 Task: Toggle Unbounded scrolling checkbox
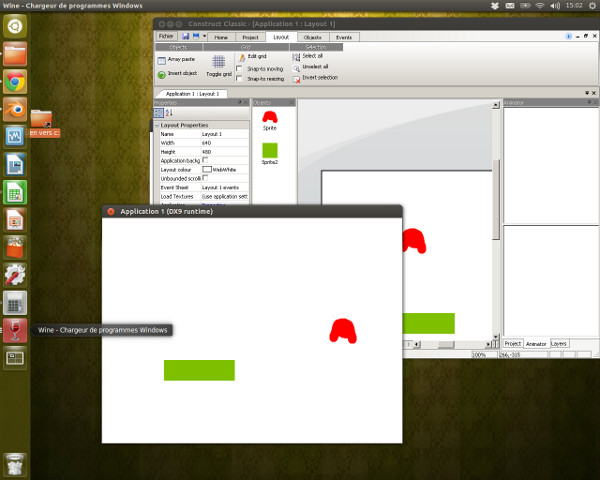coord(205,178)
